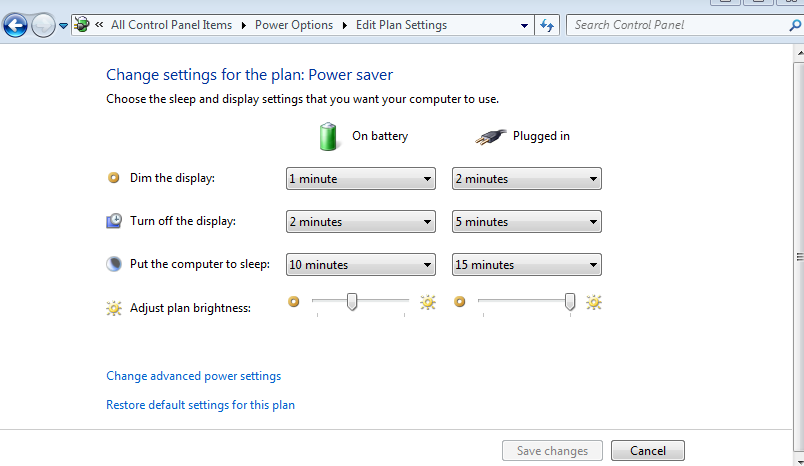Click the Turn off the display icon

pos(114,221)
